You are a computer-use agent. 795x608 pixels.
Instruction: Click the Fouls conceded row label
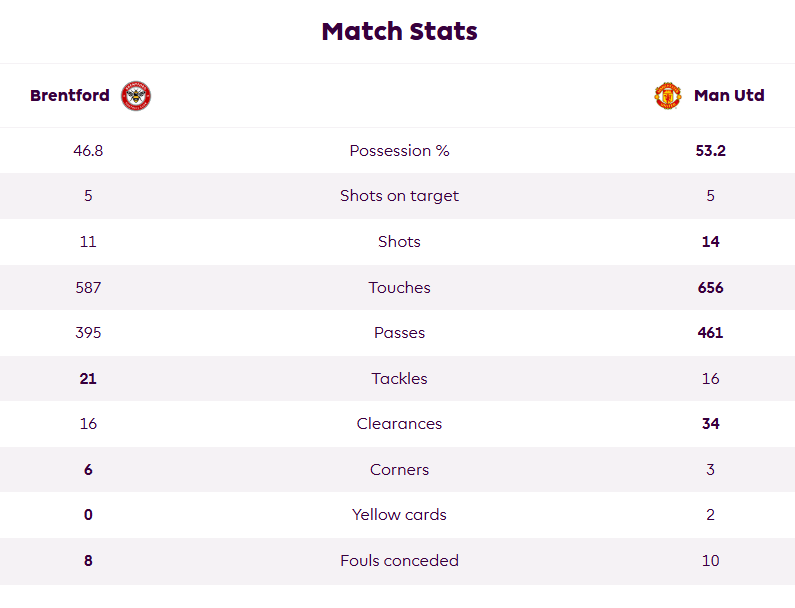[400, 560]
